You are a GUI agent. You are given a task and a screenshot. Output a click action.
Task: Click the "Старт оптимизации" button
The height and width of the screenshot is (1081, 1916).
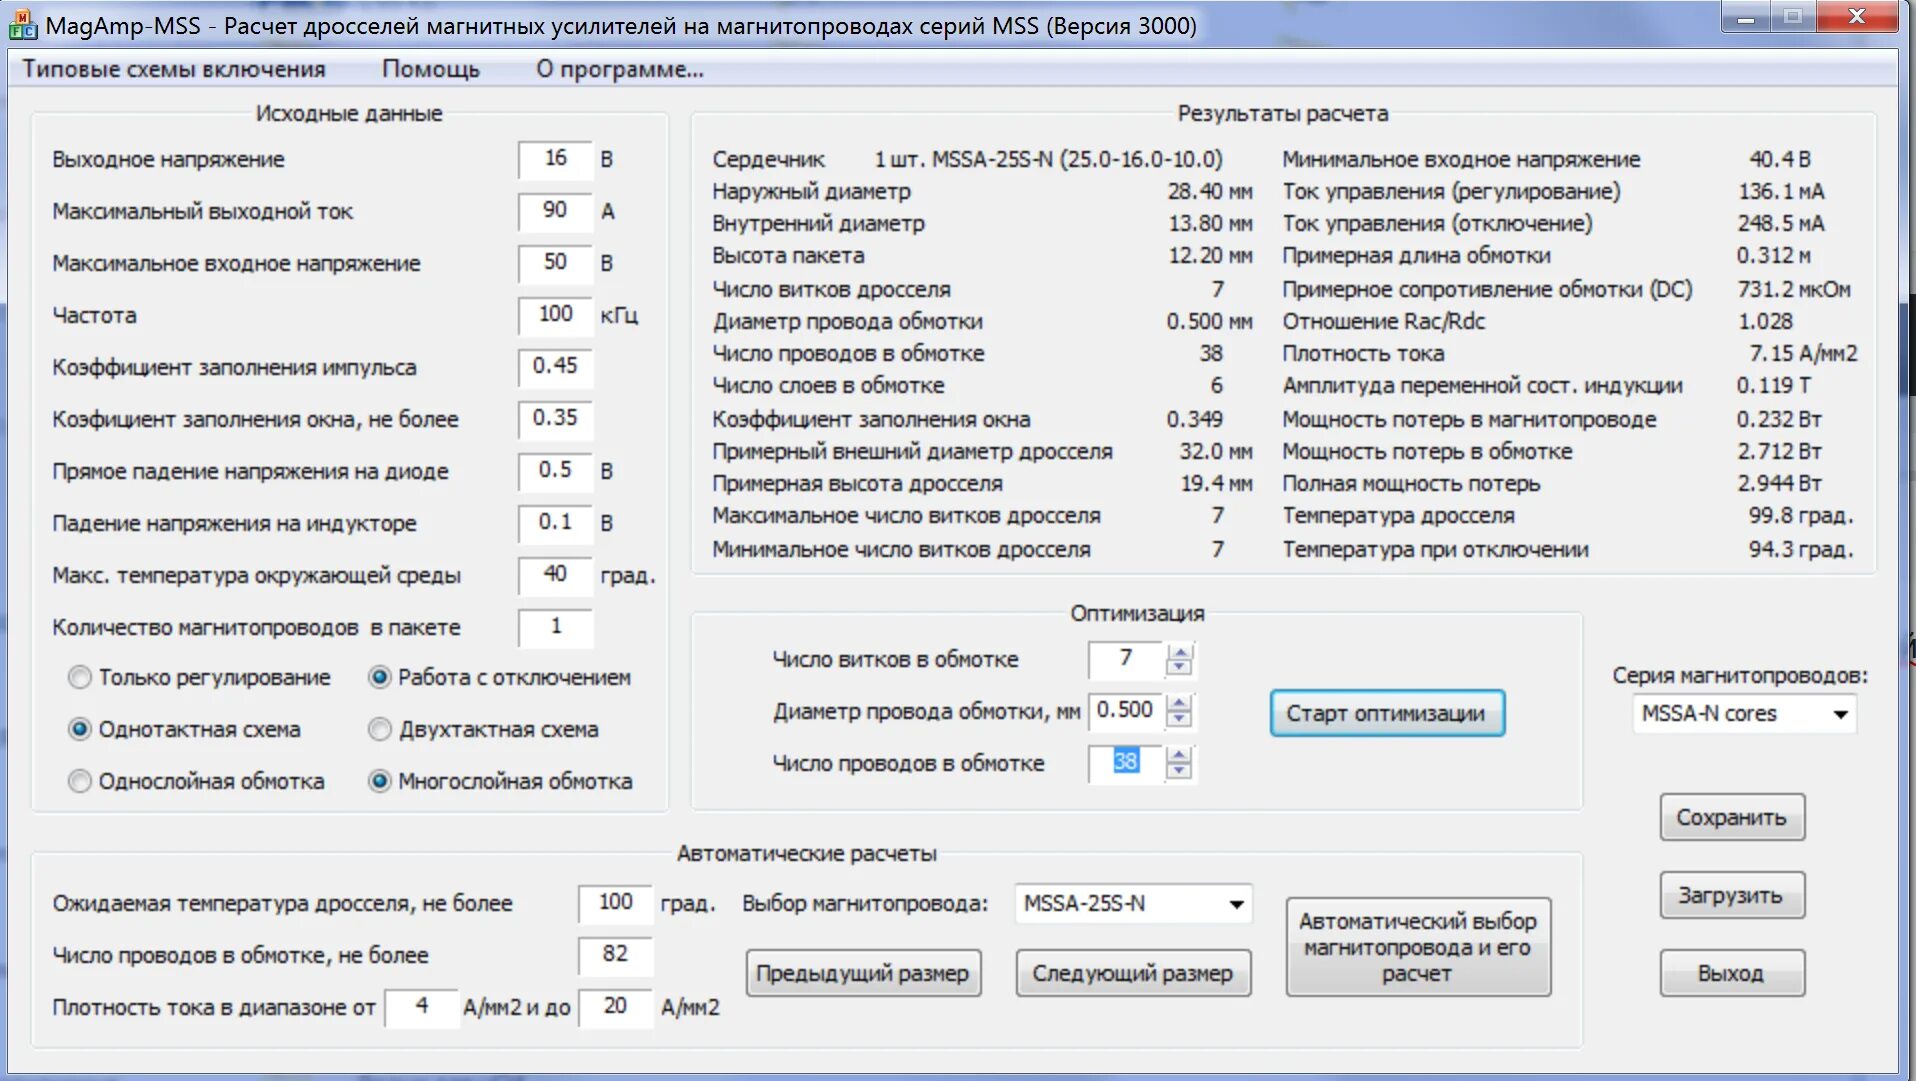pyautogui.click(x=1387, y=713)
